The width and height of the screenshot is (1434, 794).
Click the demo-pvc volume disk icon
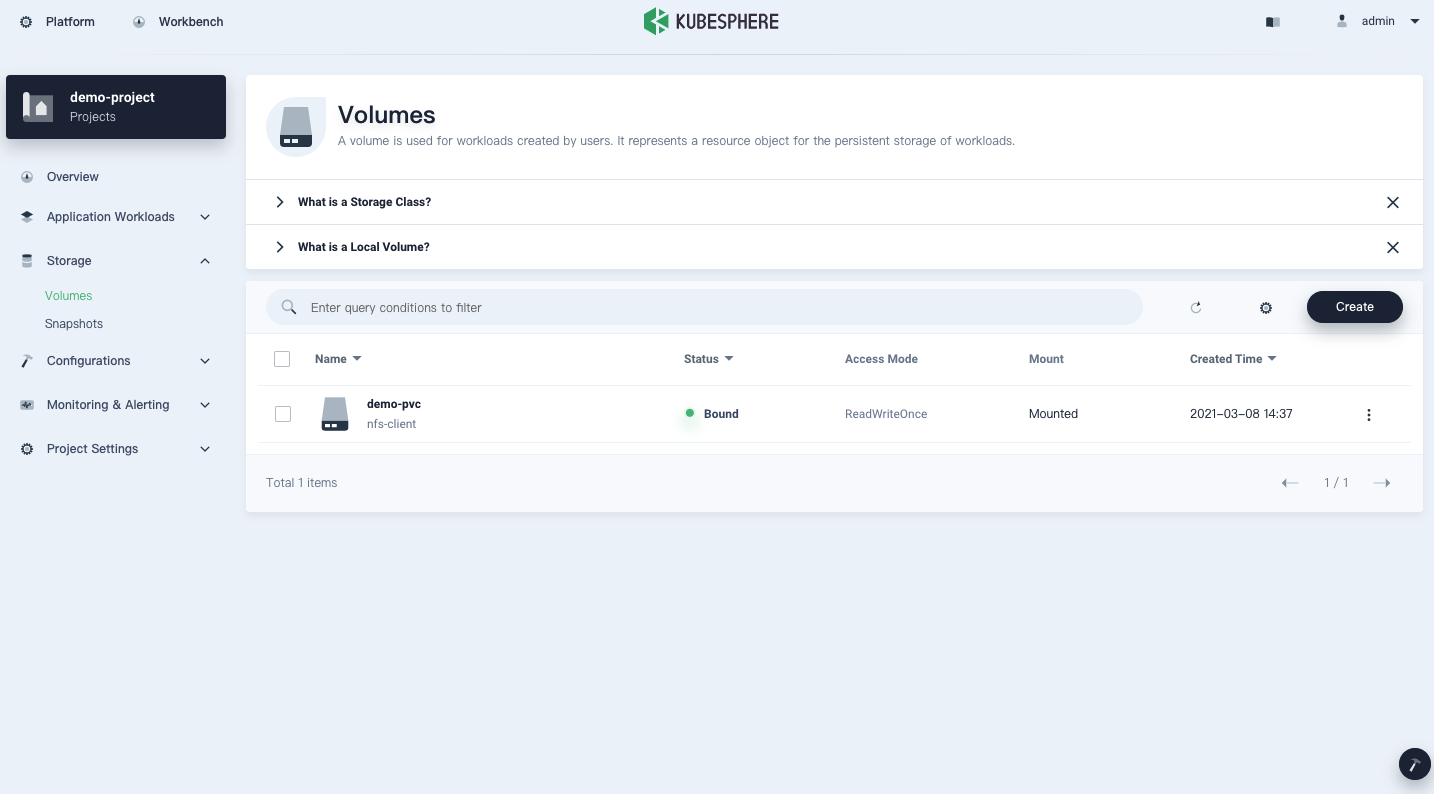335,414
